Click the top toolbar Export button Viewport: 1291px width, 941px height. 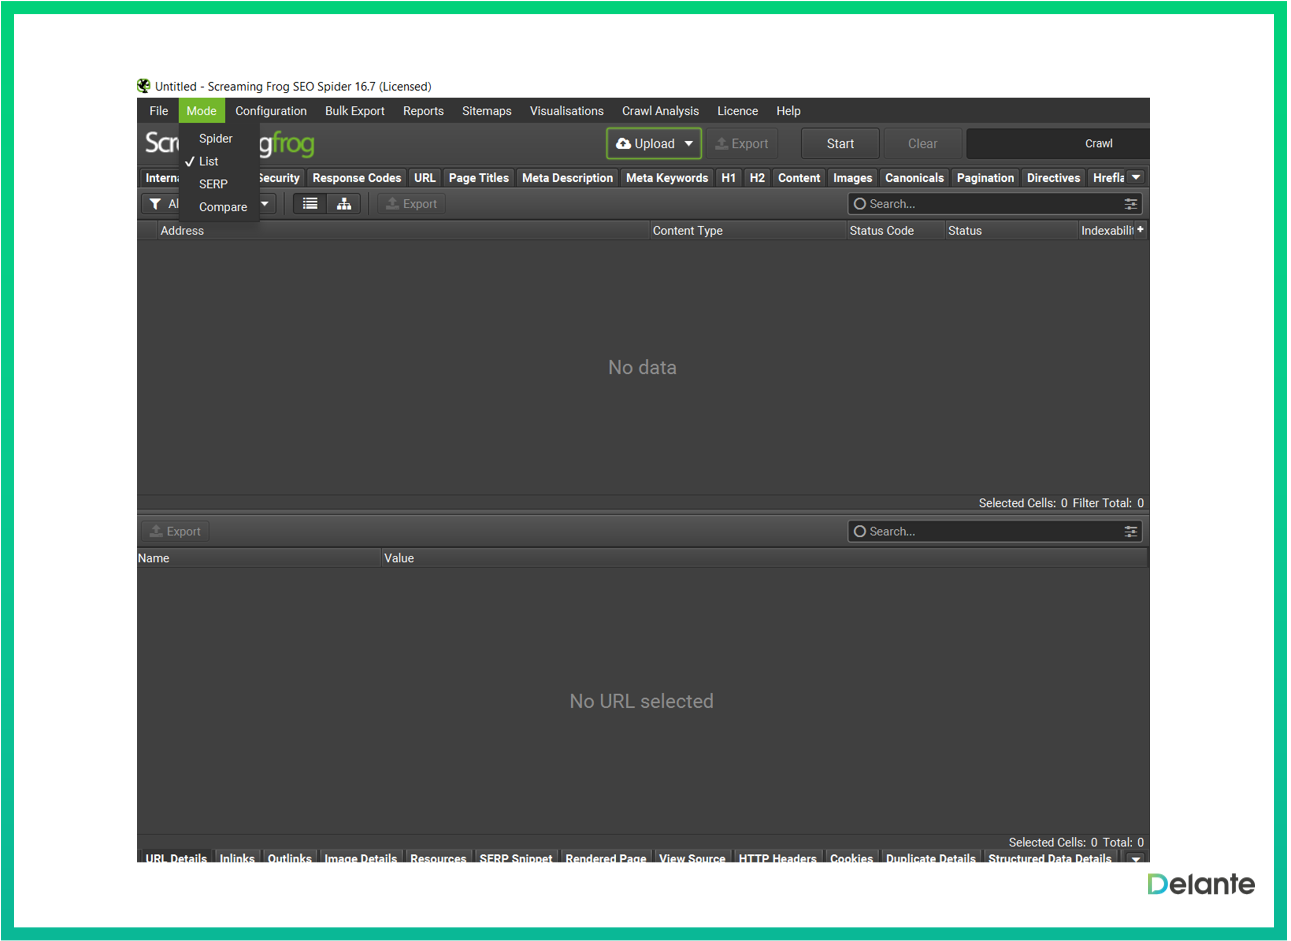(x=742, y=144)
